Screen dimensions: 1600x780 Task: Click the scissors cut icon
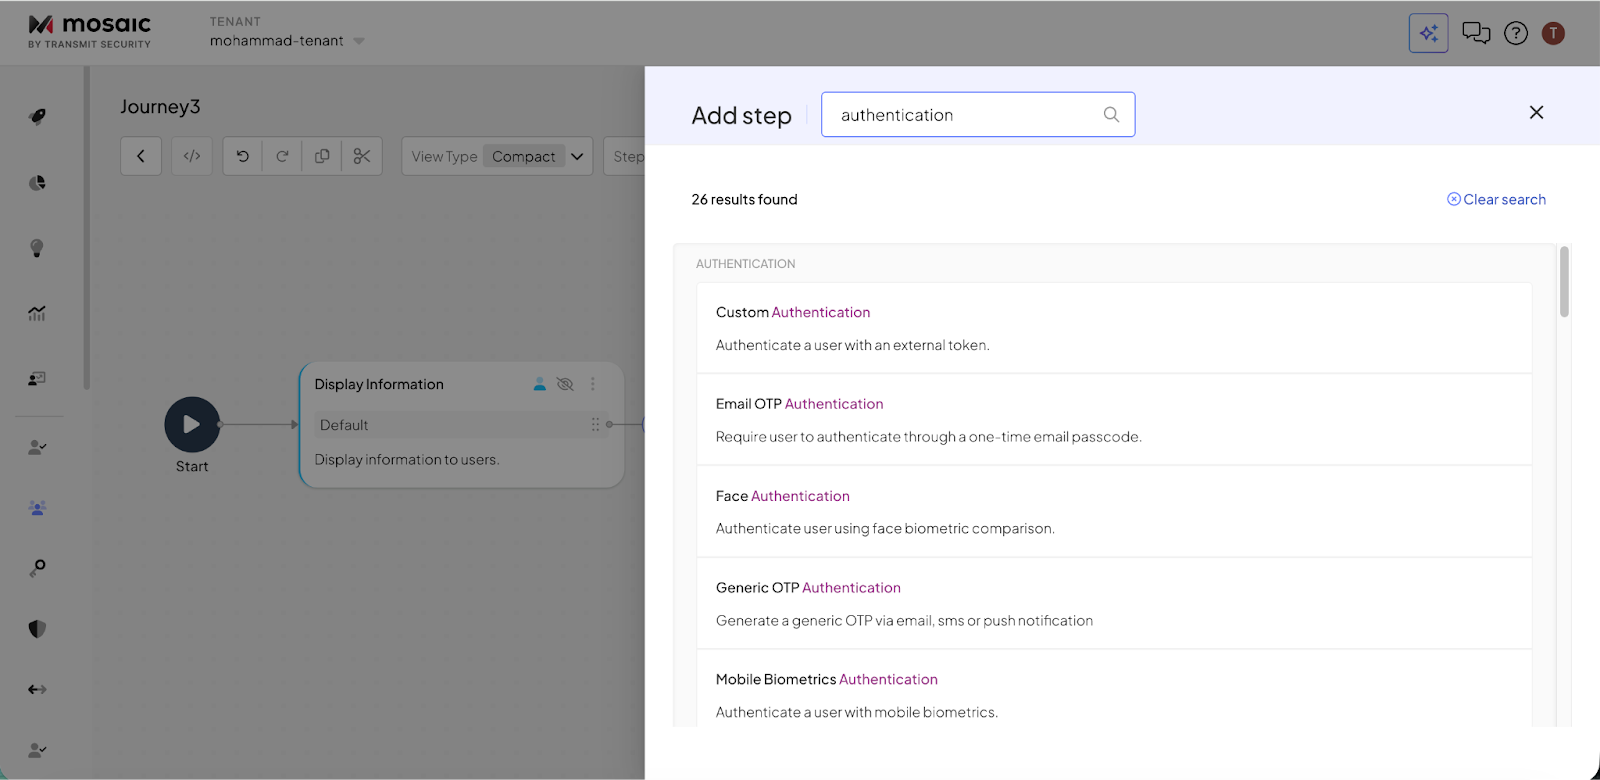362,156
